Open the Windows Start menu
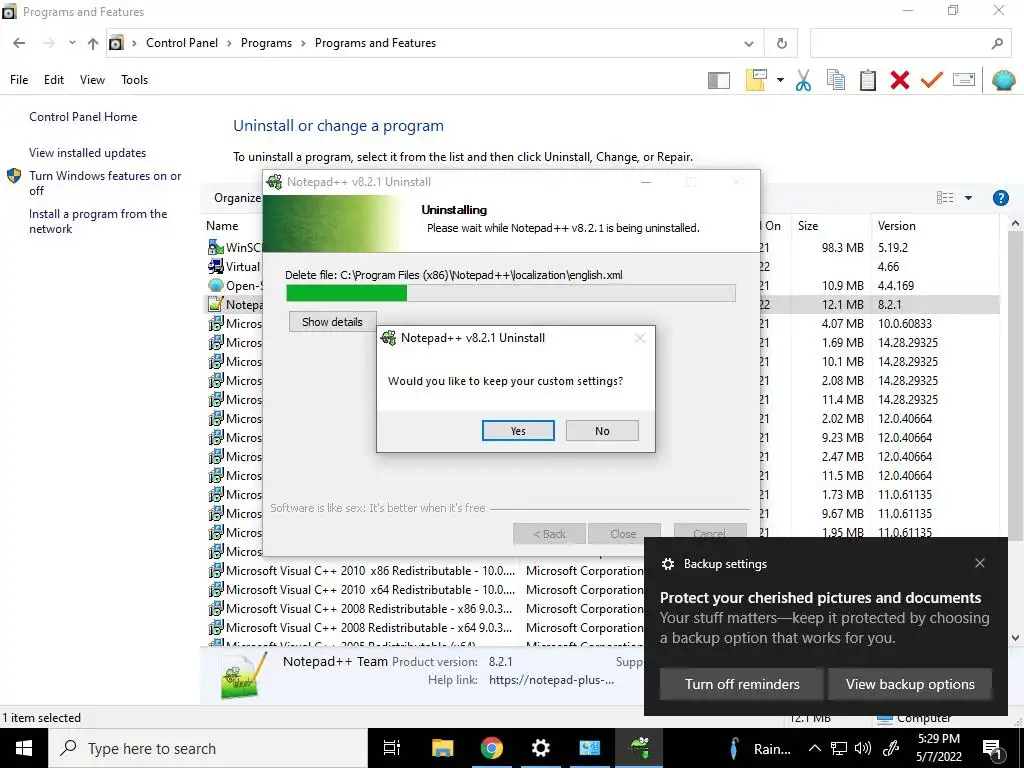This screenshot has height=768, width=1024. coord(24,748)
